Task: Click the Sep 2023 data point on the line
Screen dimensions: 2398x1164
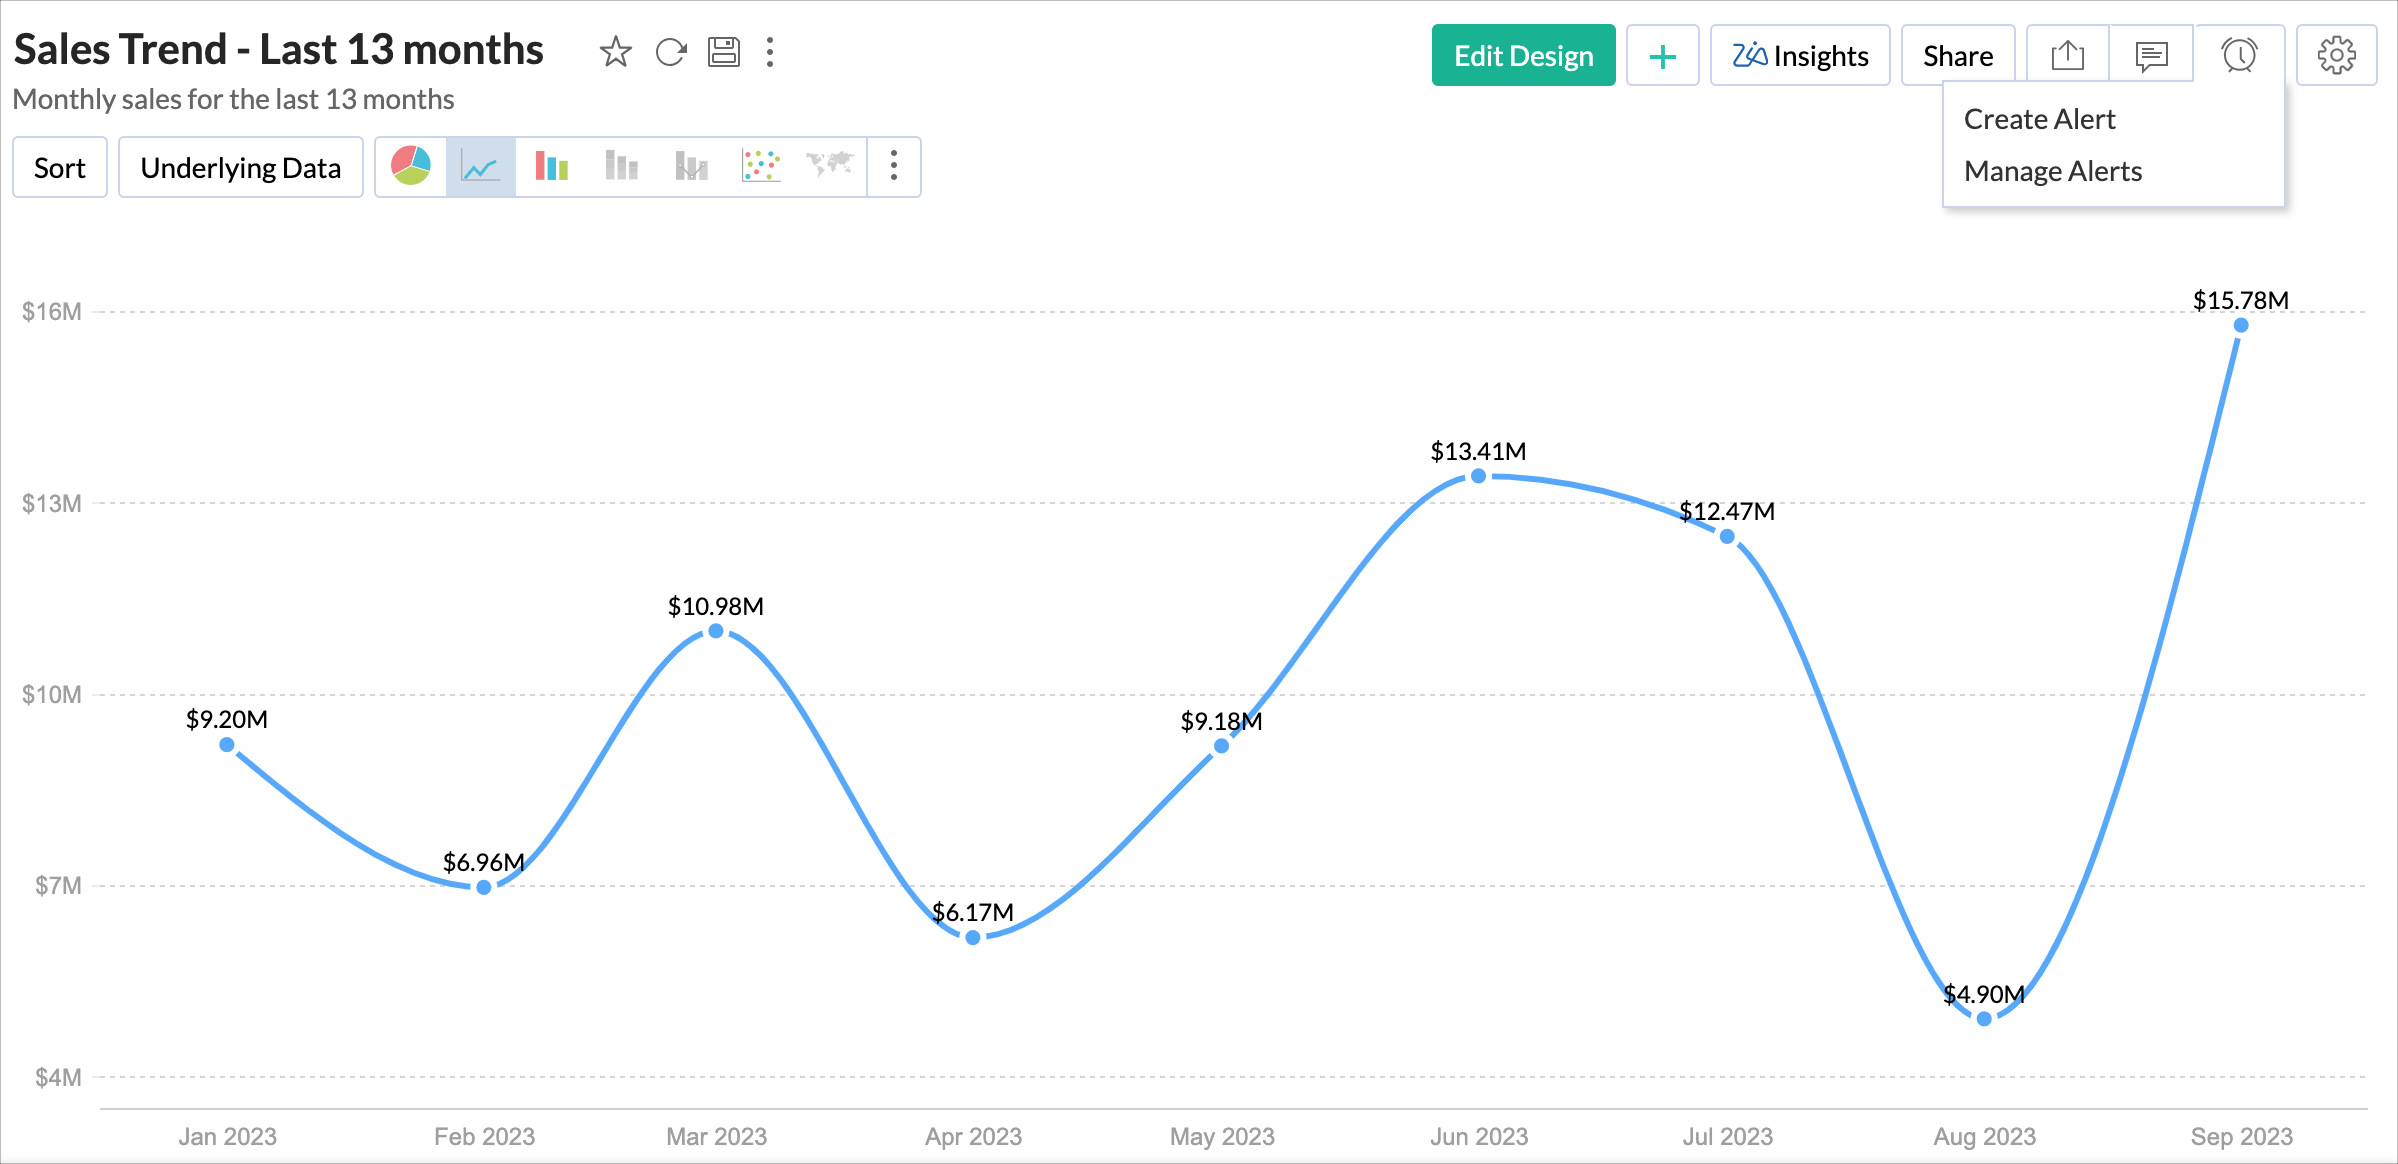Action: [2240, 325]
